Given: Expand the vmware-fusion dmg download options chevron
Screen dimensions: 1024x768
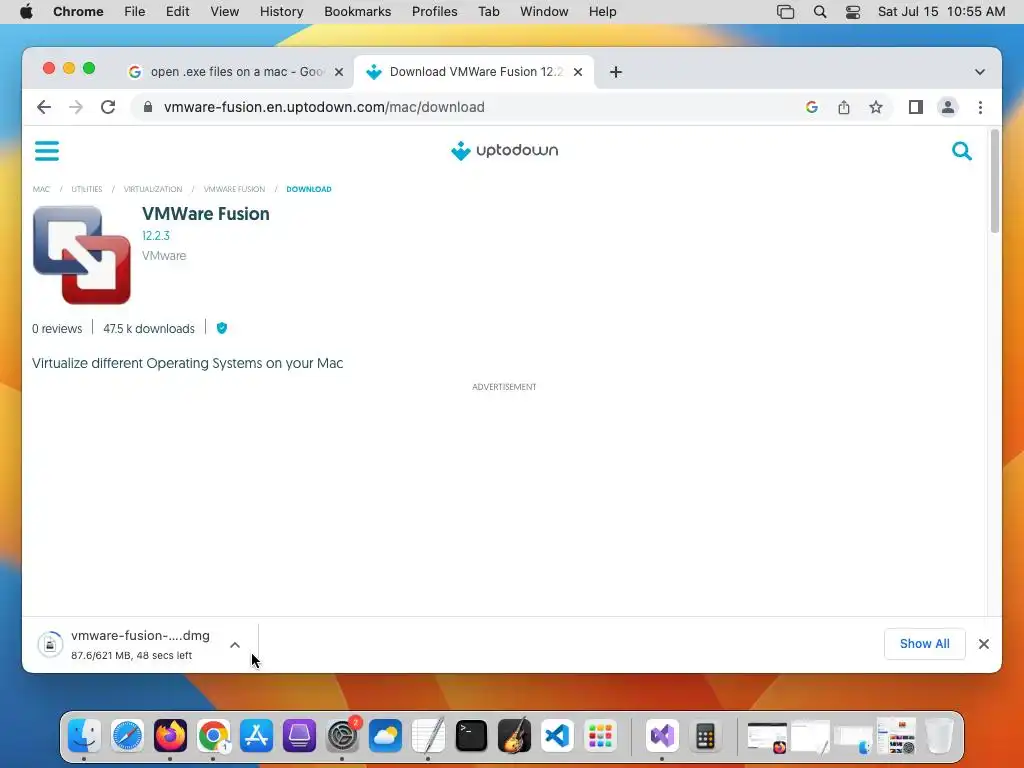Looking at the screenshot, I should coord(235,645).
